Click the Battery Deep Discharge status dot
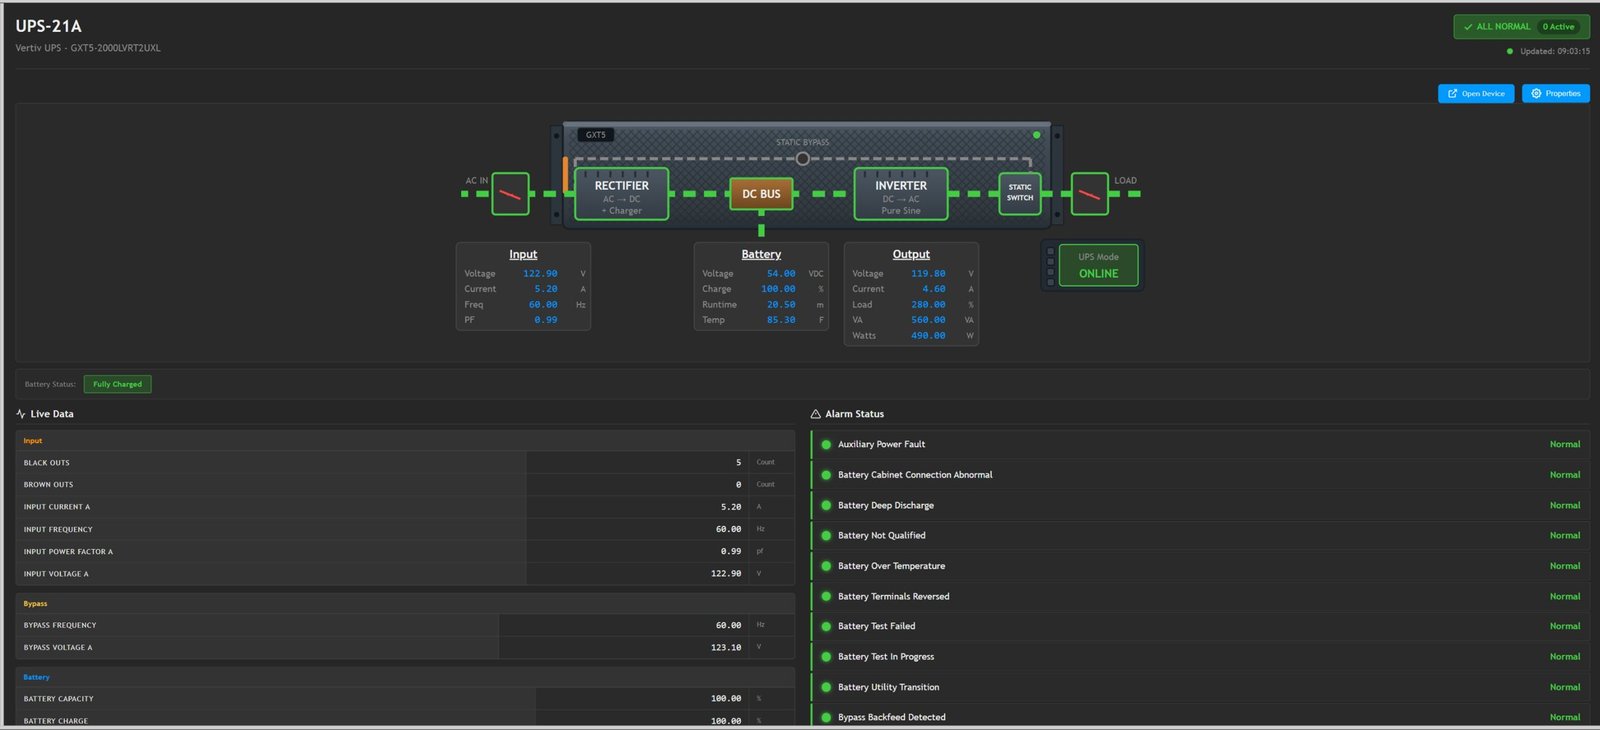Viewport: 1600px width, 730px height. (826, 506)
